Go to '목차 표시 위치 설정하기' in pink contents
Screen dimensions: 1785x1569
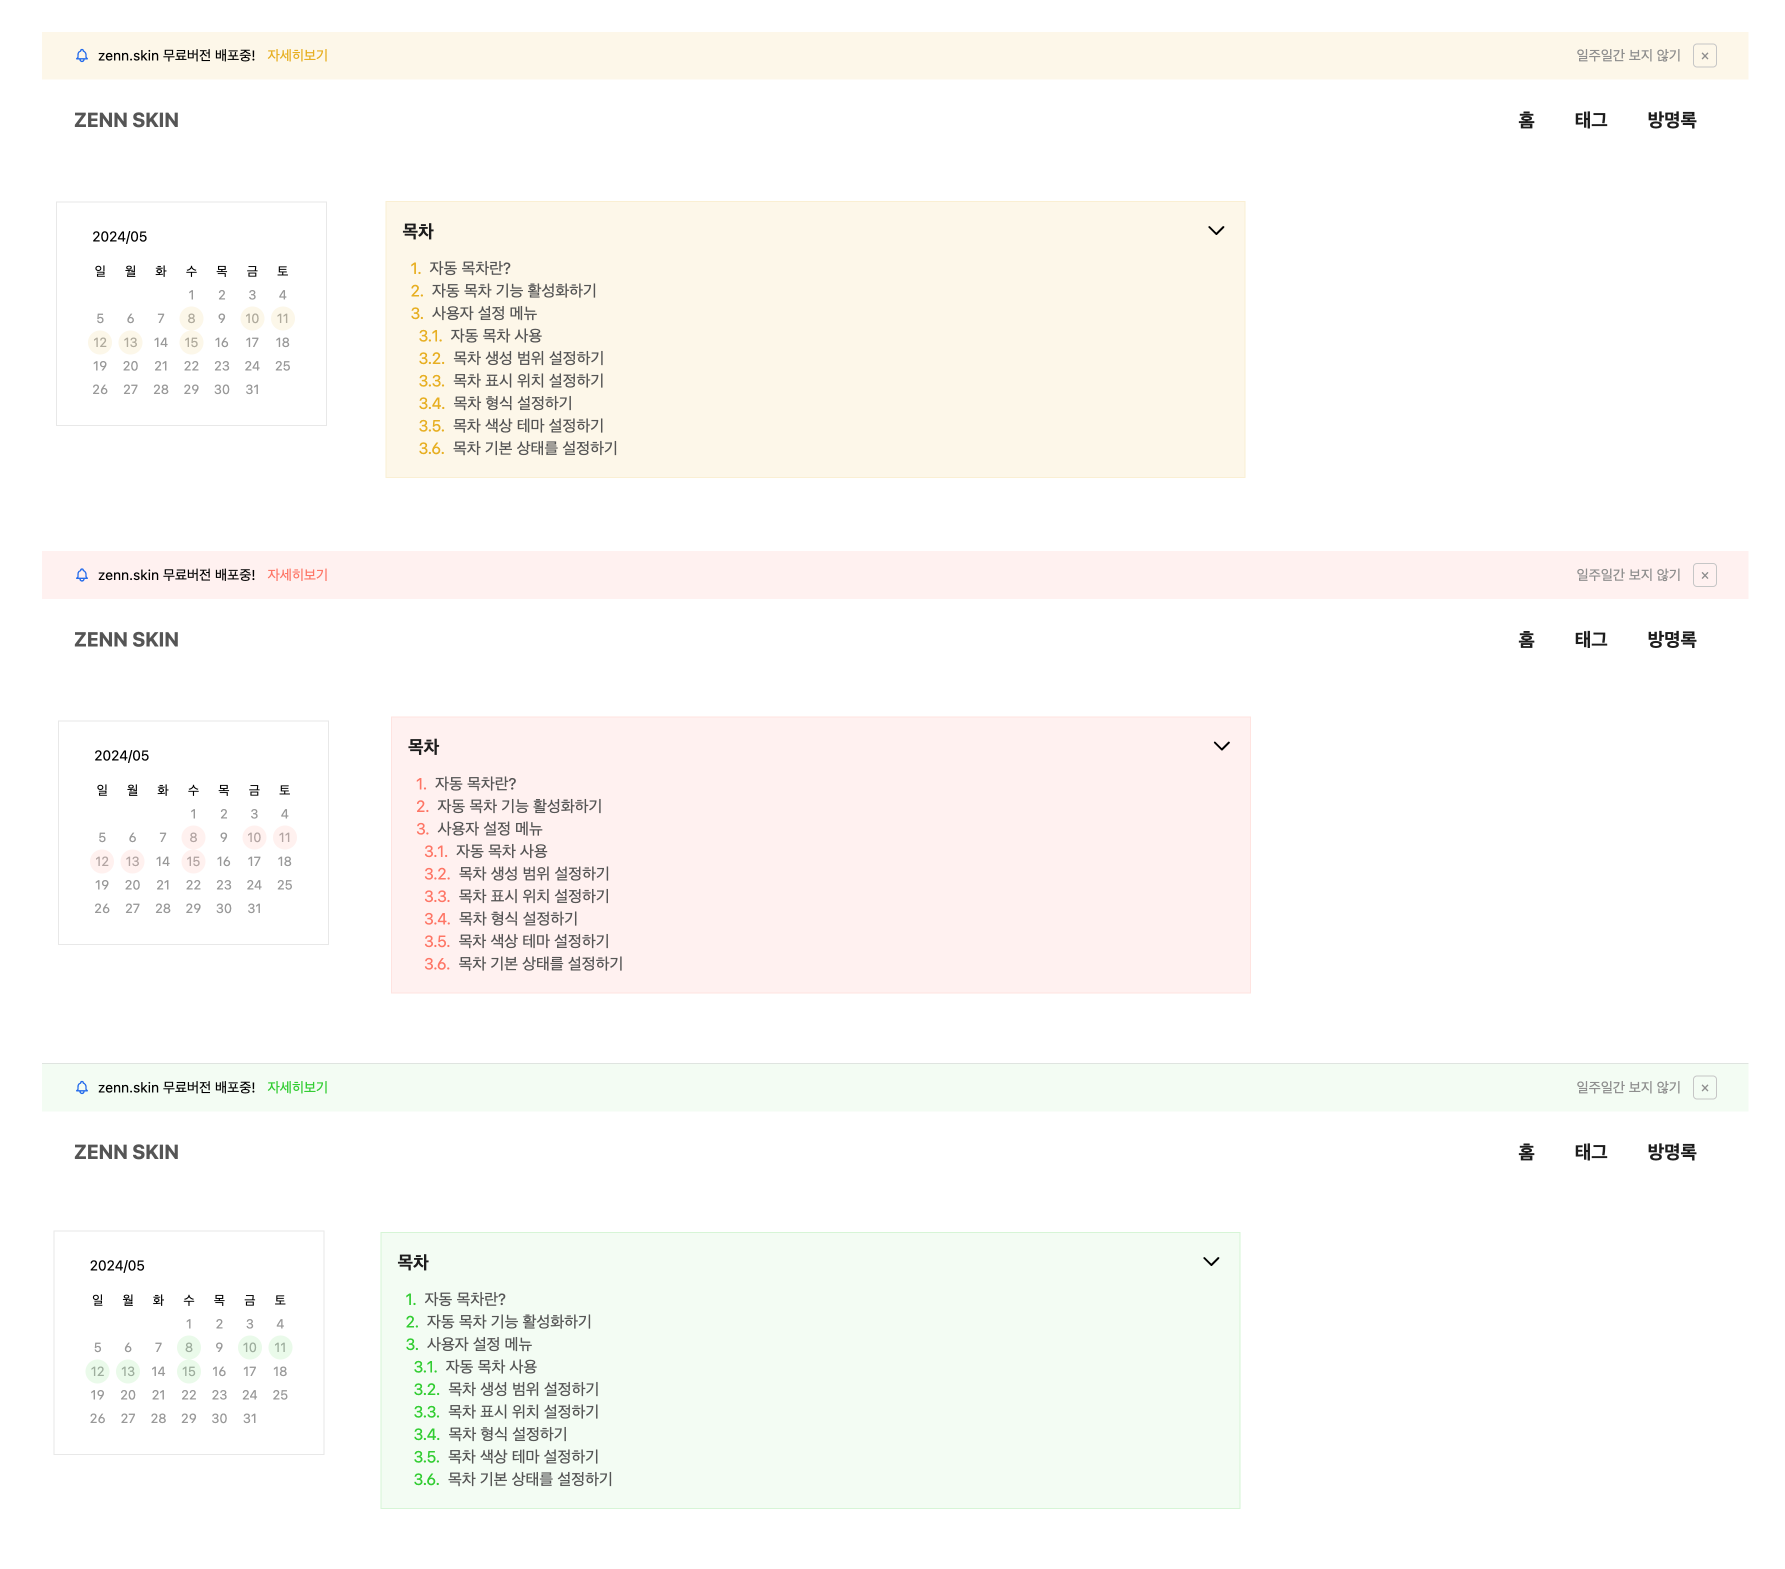534,896
